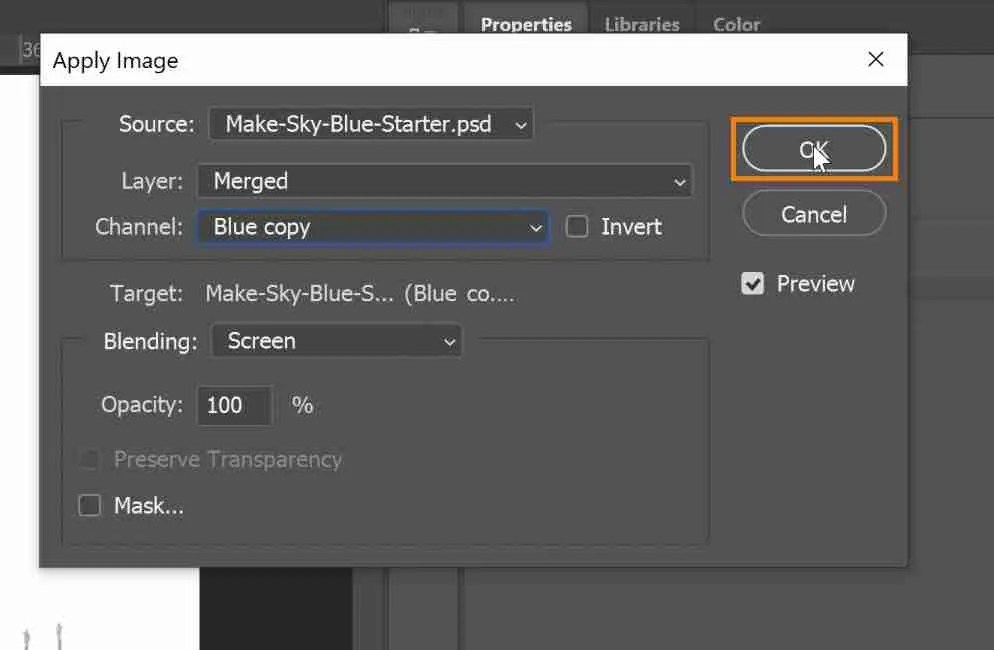Viewport: 994px width, 650px height.
Task: Click the partially visible panel tab left of Properties
Action: pos(422,15)
